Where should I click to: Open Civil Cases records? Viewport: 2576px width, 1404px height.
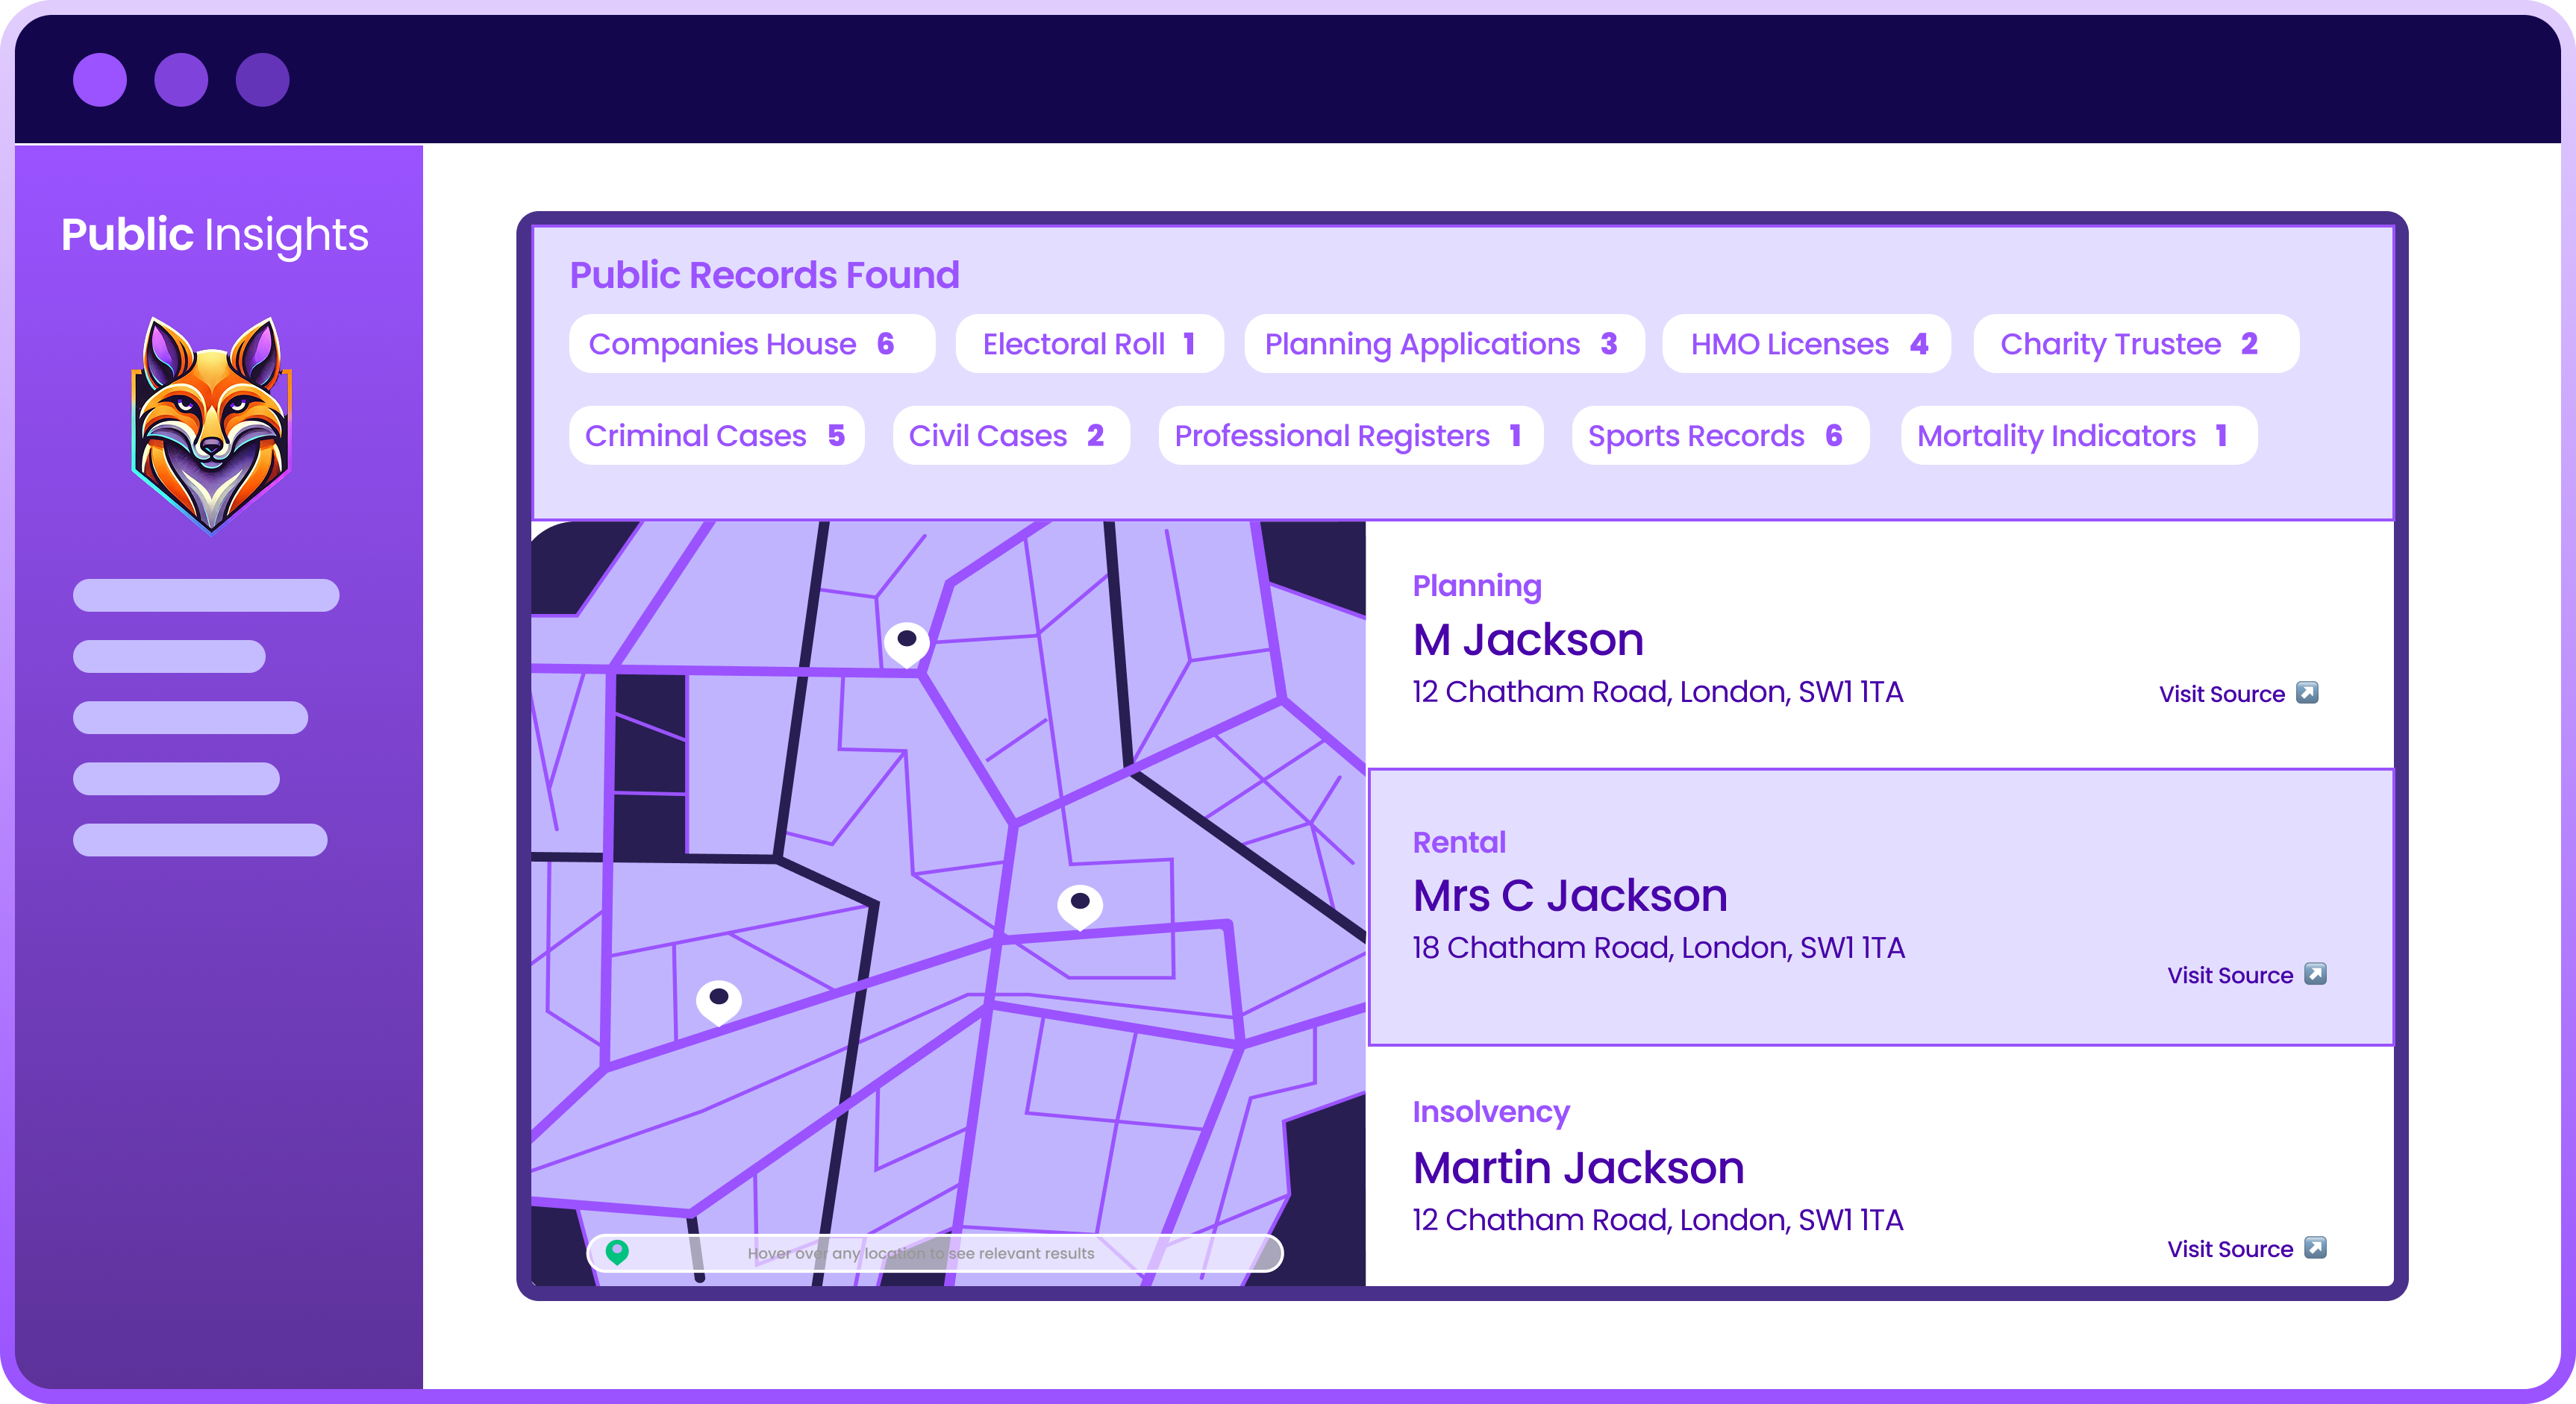coord(1011,435)
